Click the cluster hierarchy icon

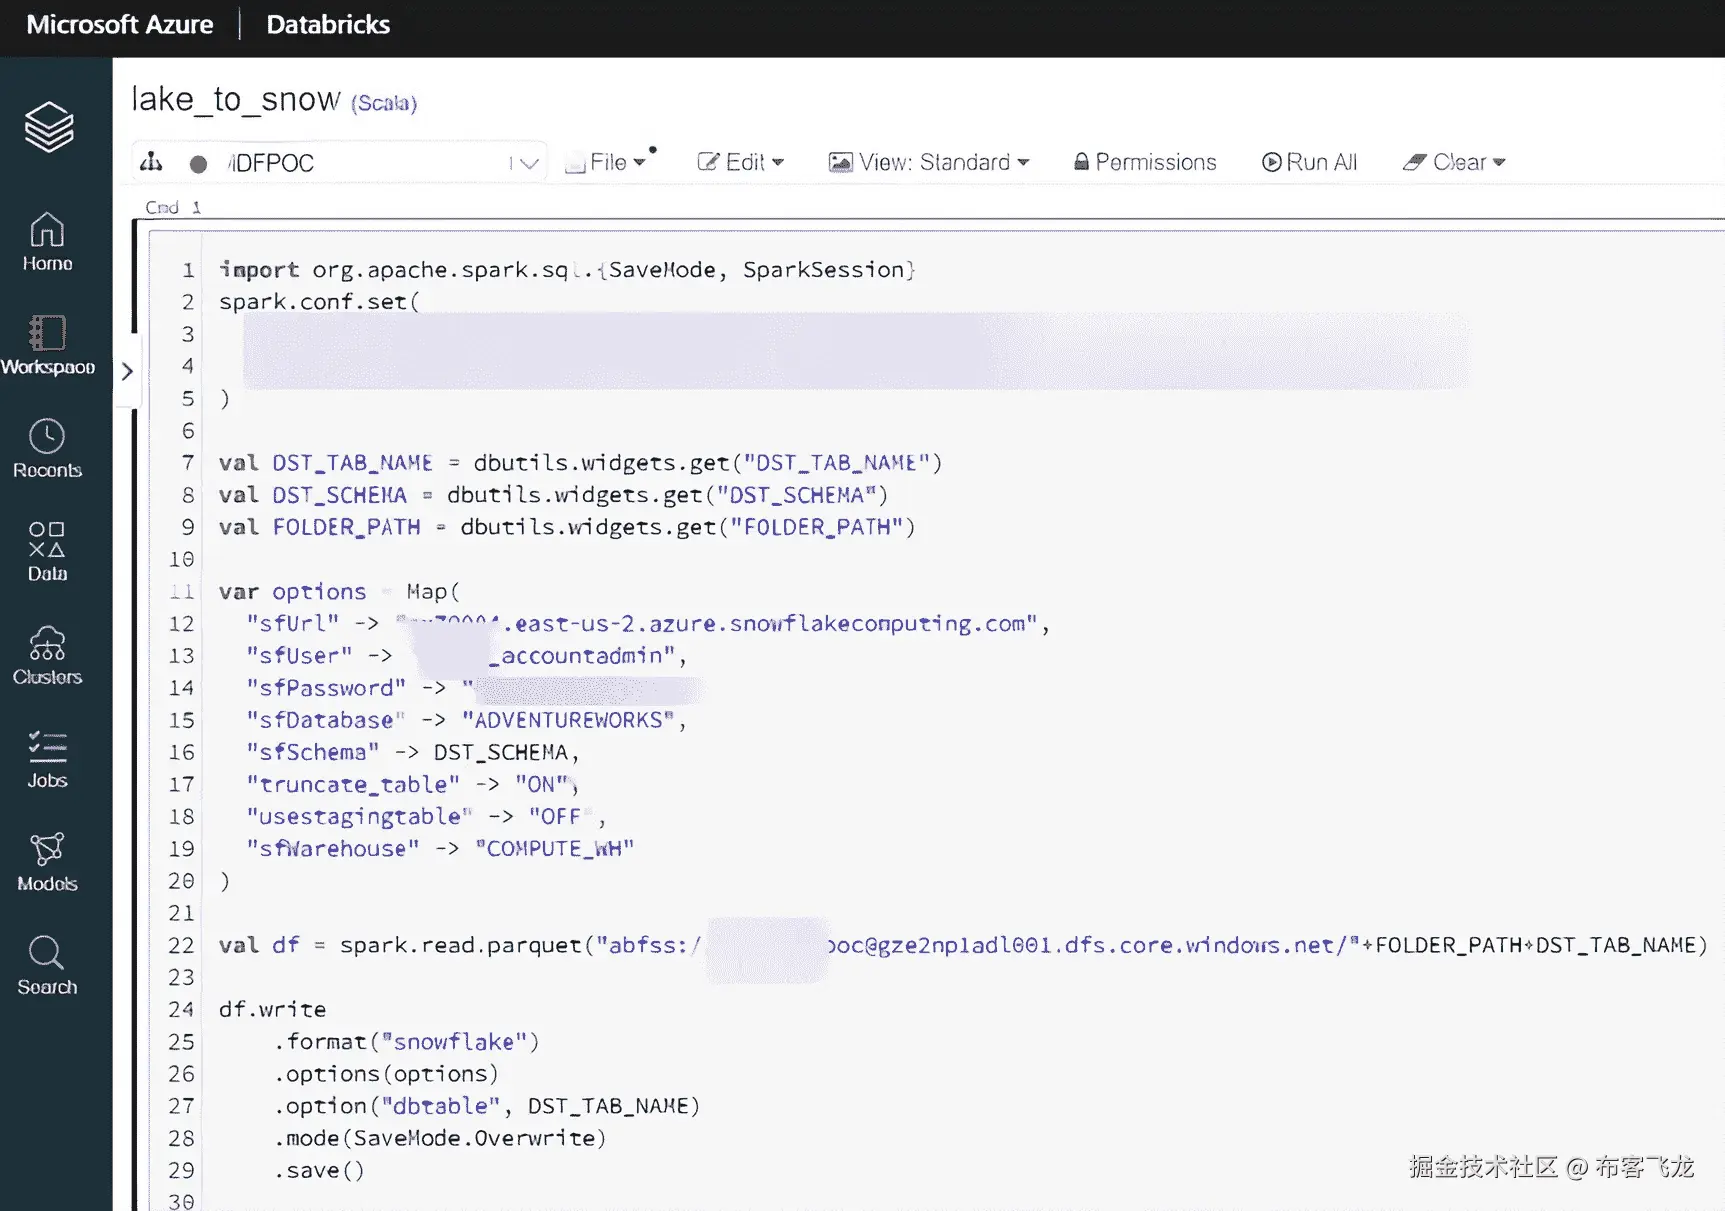click(x=151, y=162)
